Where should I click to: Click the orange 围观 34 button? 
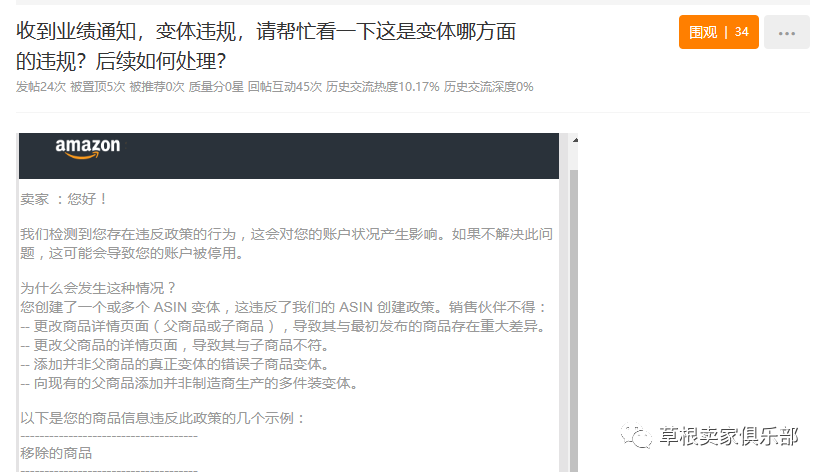click(718, 32)
